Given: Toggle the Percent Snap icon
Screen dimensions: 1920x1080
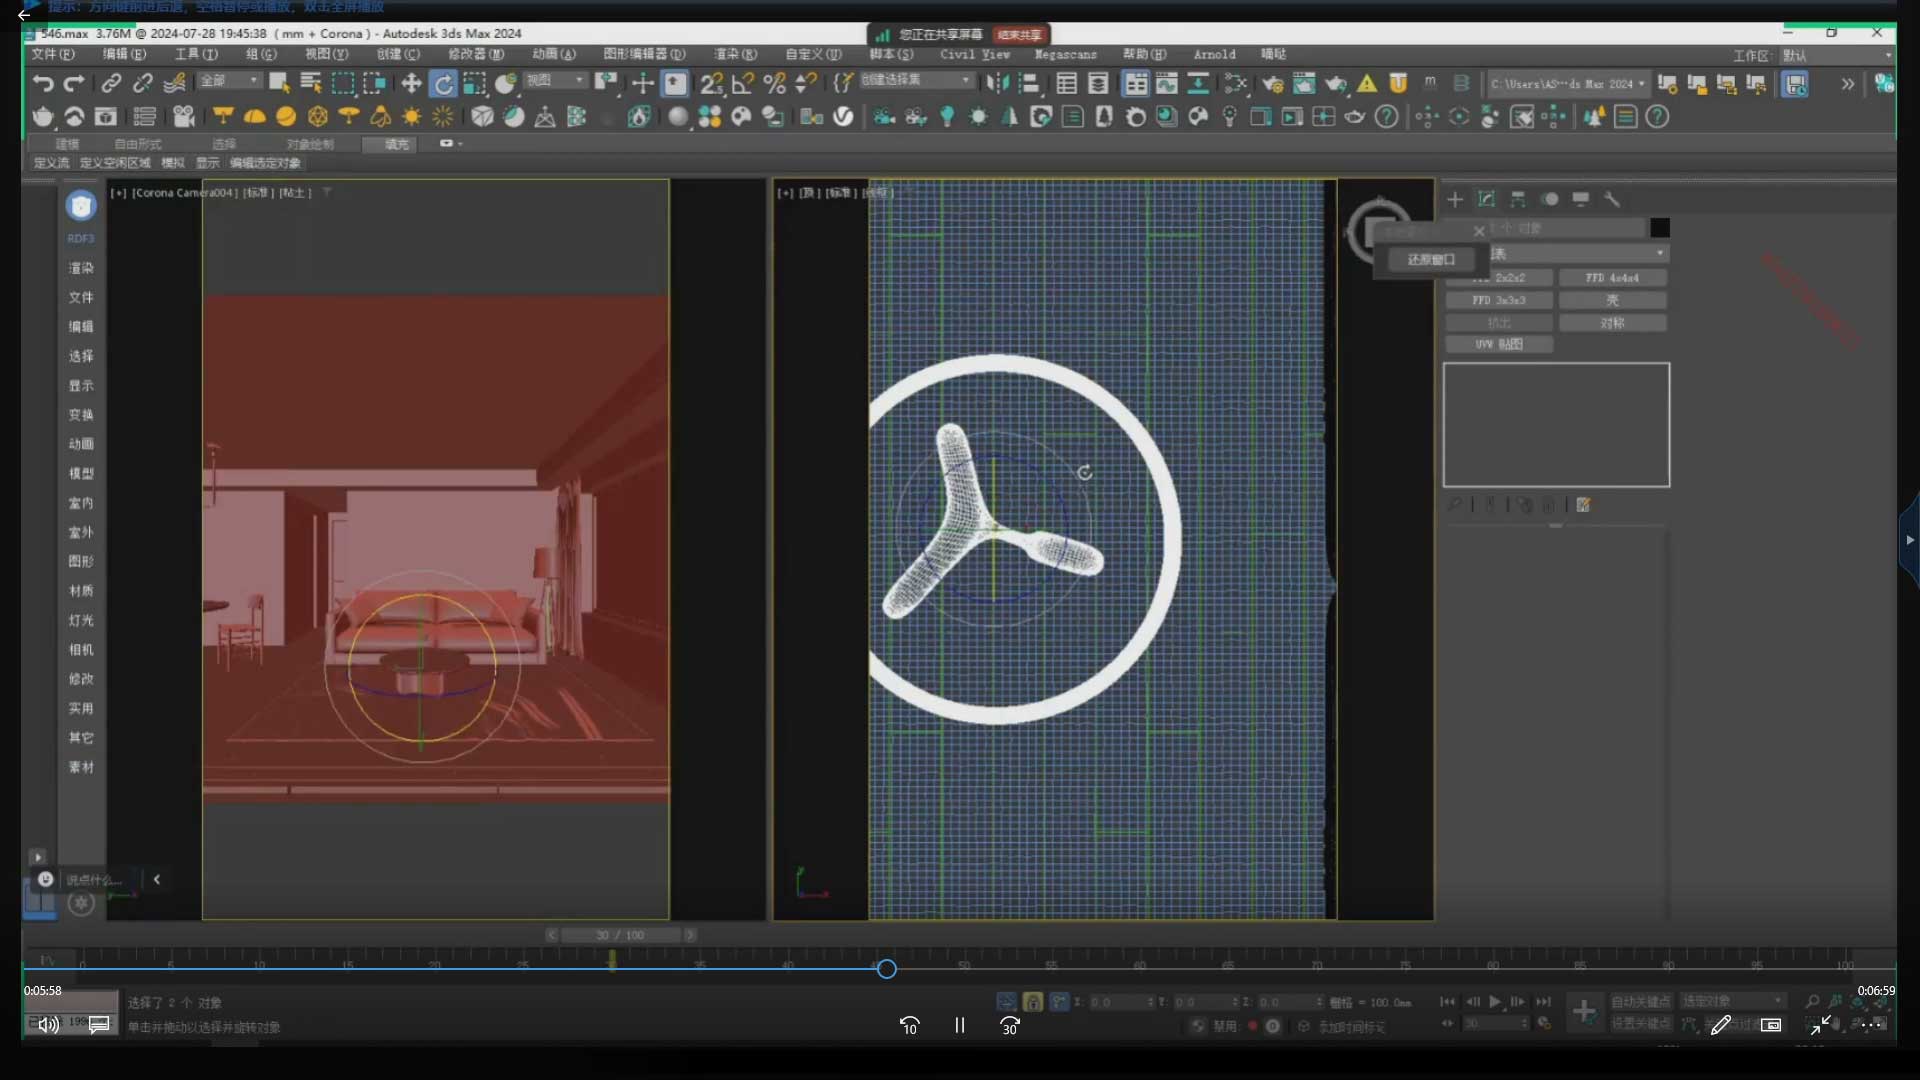Looking at the screenshot, I should click(774, 84).
